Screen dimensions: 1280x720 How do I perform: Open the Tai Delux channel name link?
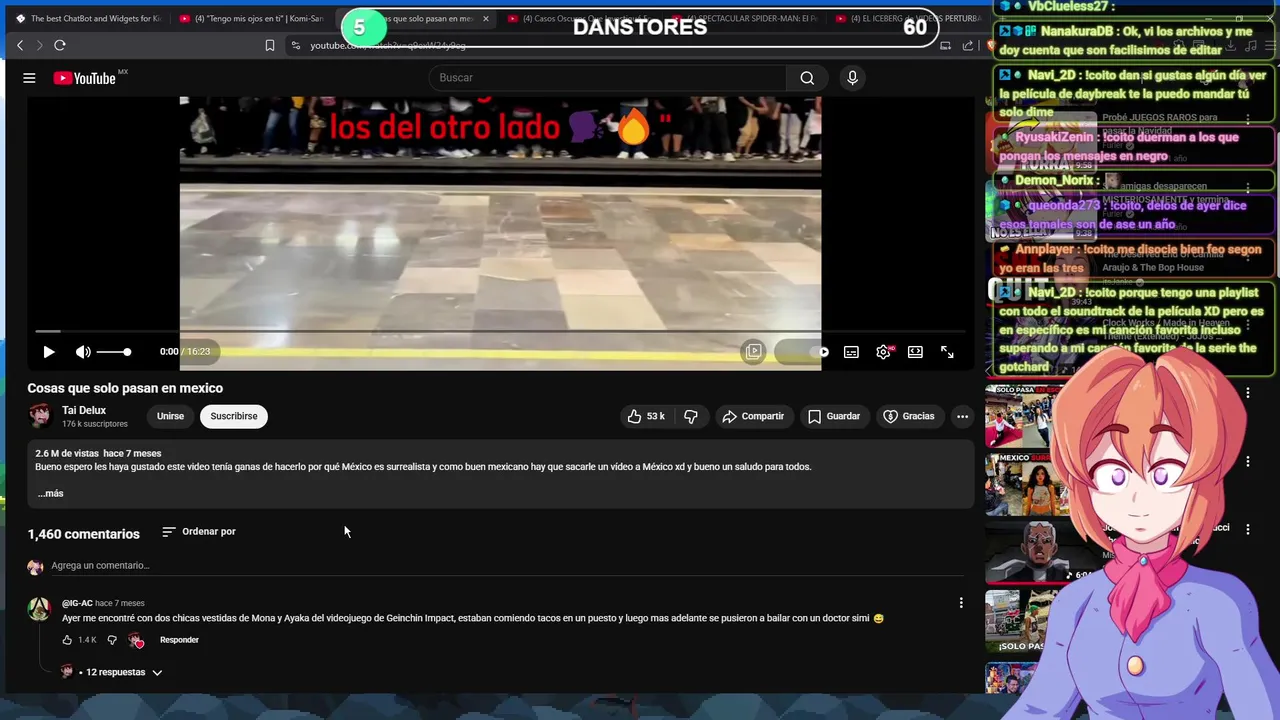(84, 410)
